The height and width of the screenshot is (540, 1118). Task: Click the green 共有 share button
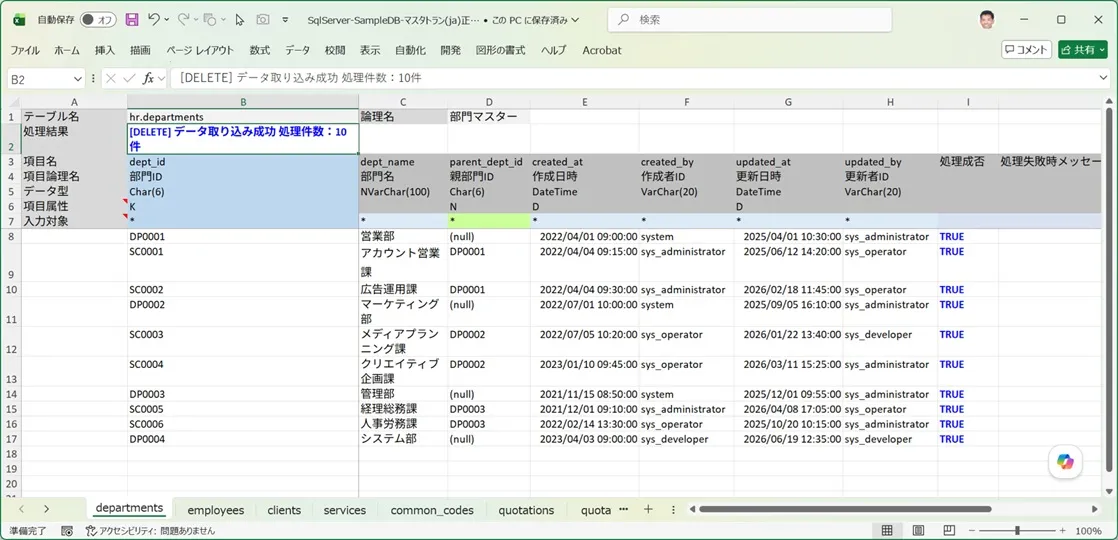coord(1083,49)
